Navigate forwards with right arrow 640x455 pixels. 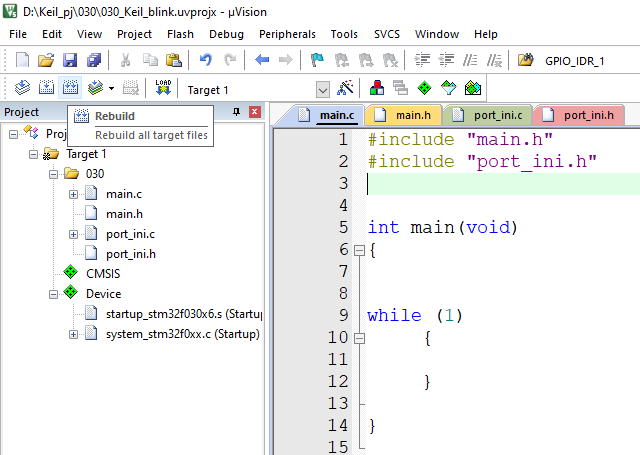tap(286, 60)
